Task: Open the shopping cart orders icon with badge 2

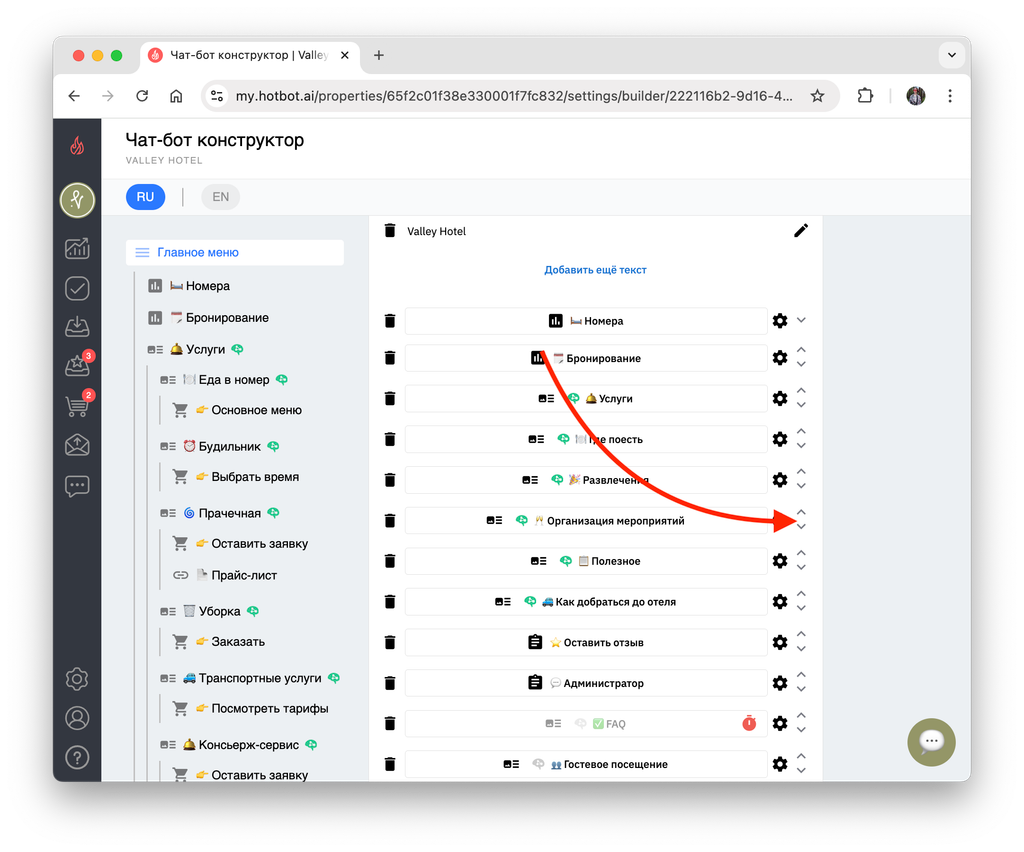Action: pos(78,405)
